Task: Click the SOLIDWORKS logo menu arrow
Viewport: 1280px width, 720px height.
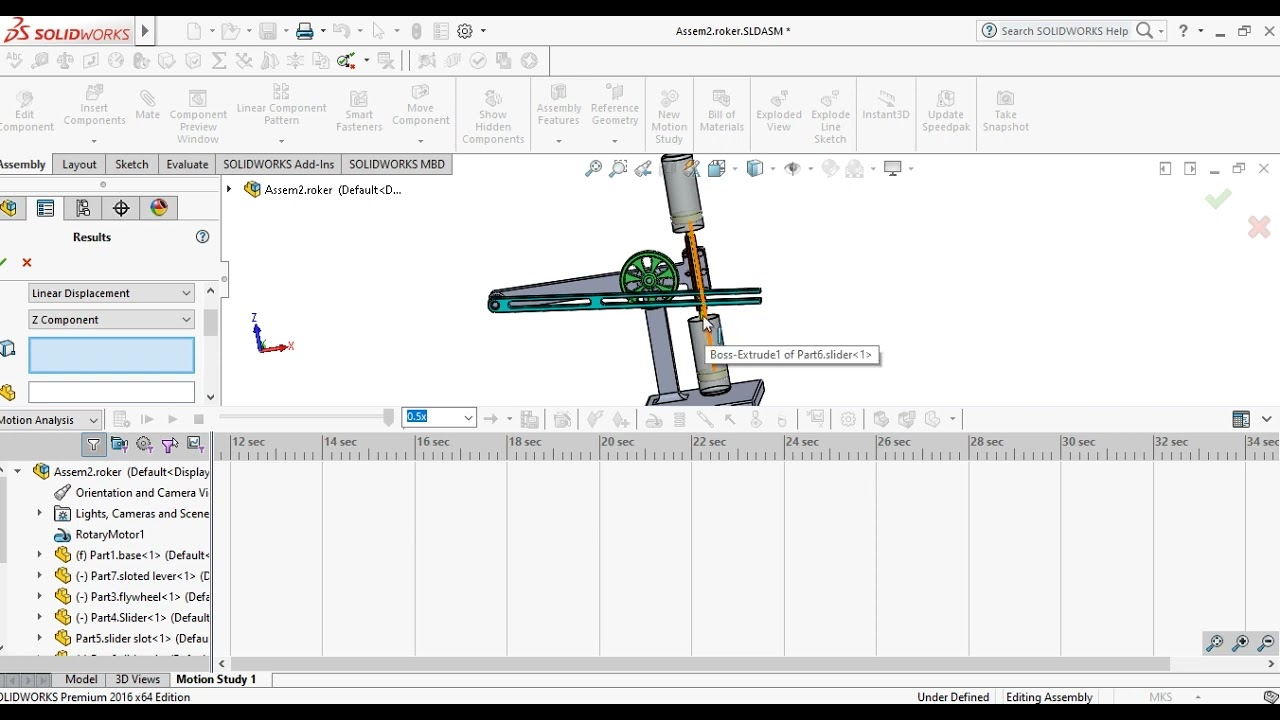Action: point(145,31)
